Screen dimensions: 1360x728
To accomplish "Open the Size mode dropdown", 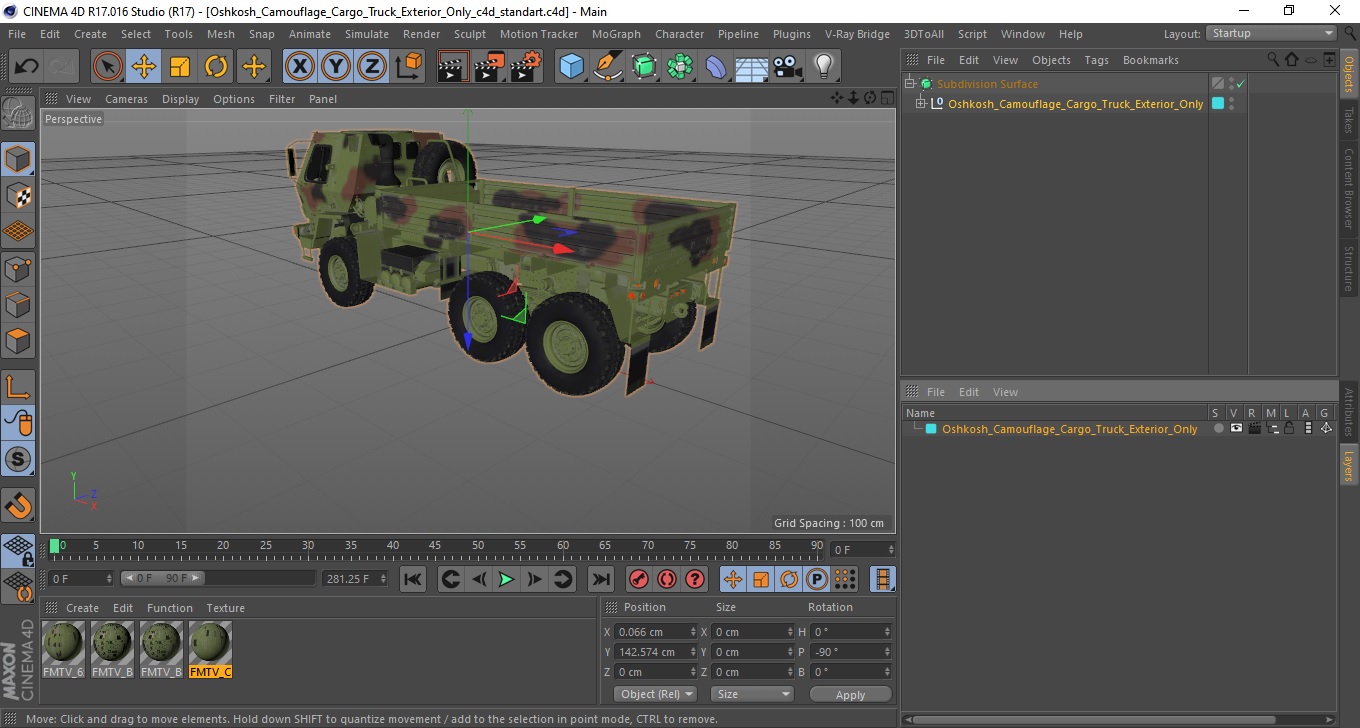I will 752,694.
